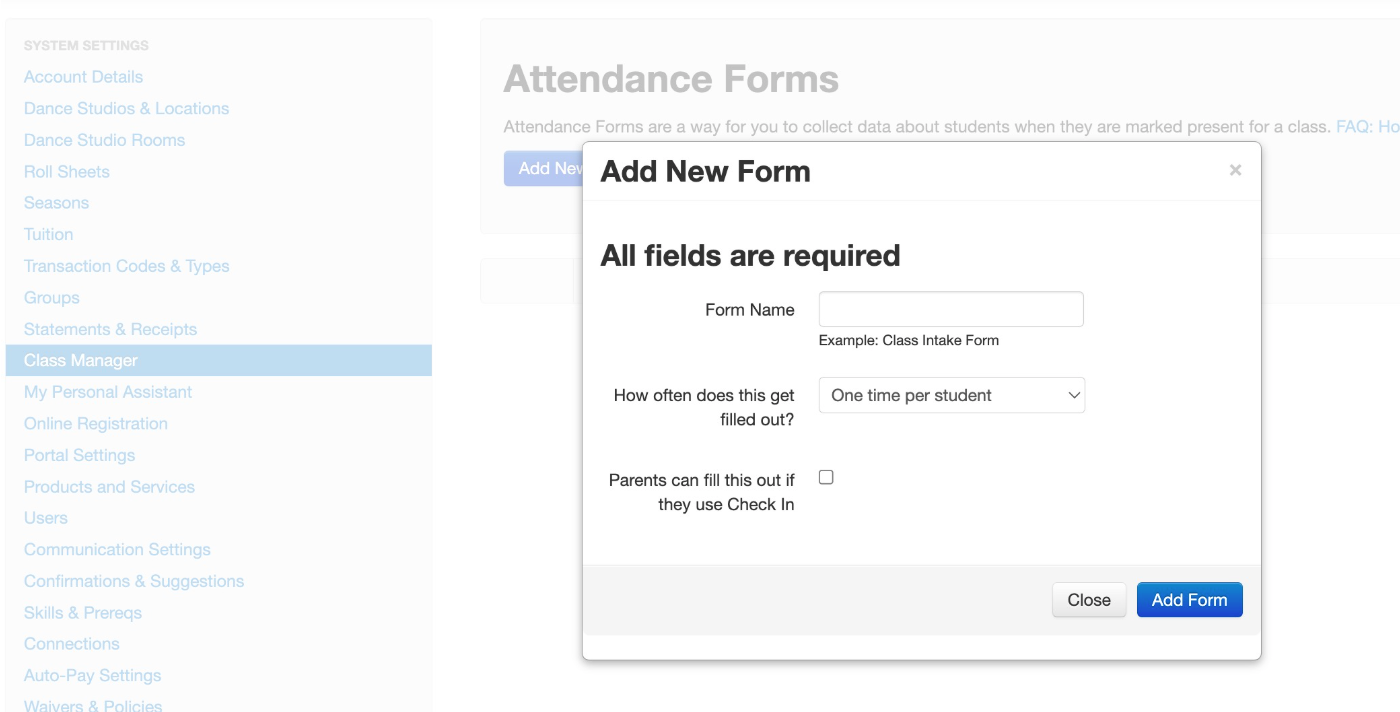Screen dimensions: 1400x712
Task: Open the How often filled out dropdown
Action: point(952,395)
